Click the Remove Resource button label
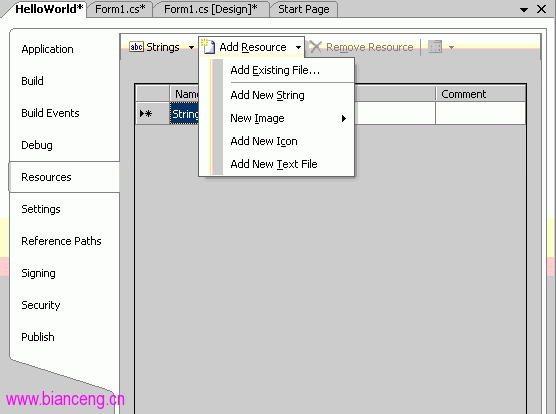 369,47
